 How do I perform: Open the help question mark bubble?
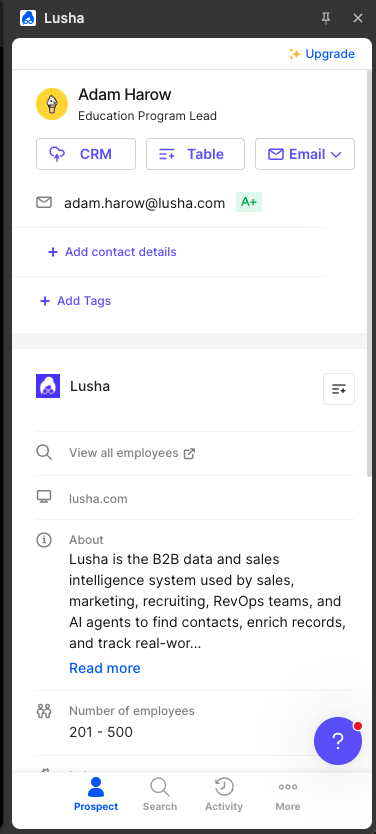tap(338, 741)
